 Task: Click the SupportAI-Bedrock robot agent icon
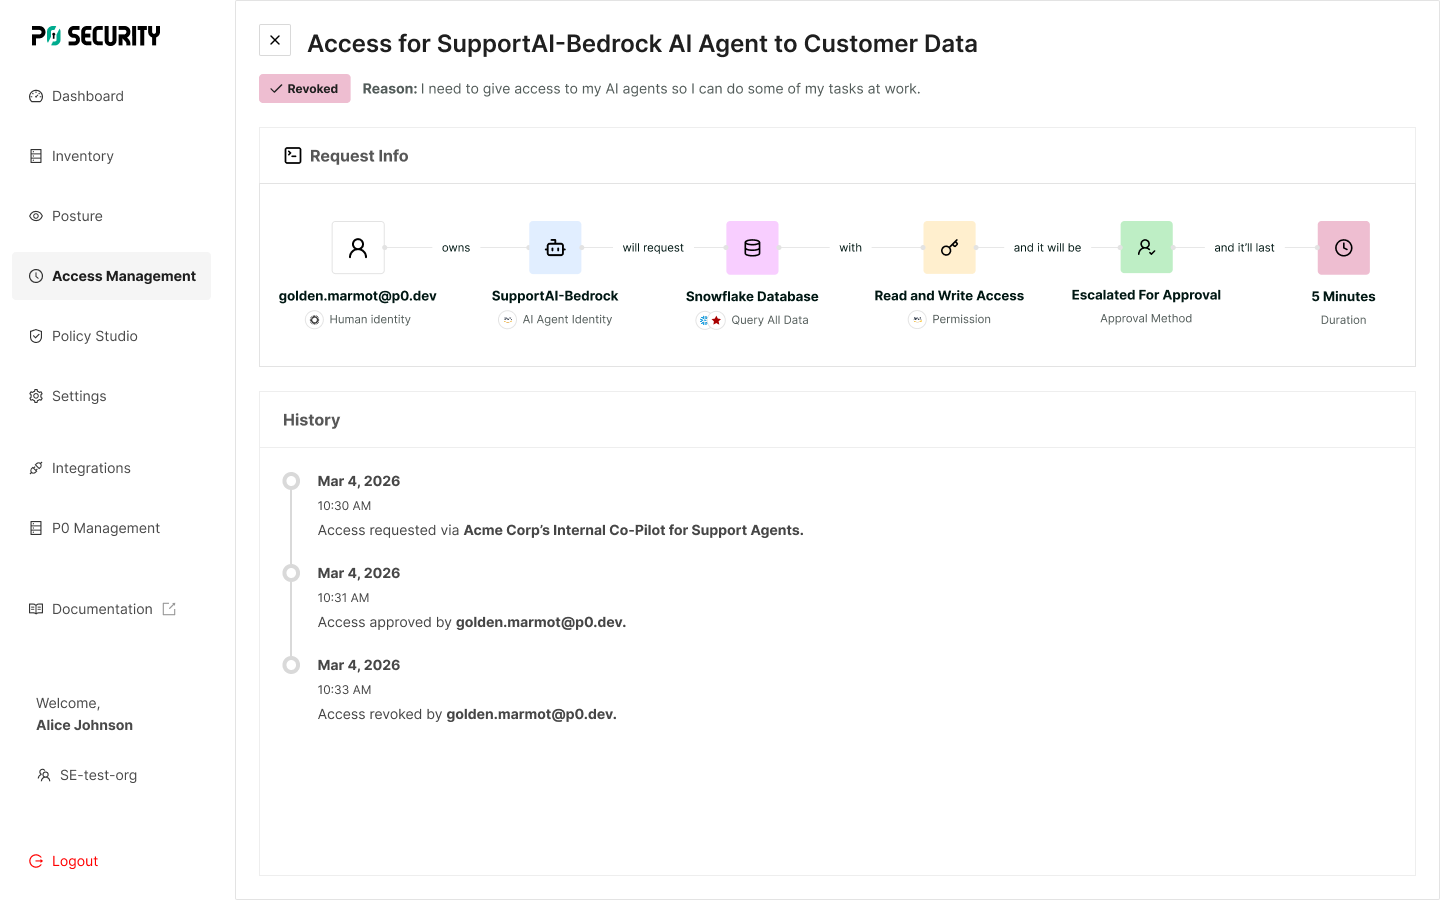pos(555,248)
